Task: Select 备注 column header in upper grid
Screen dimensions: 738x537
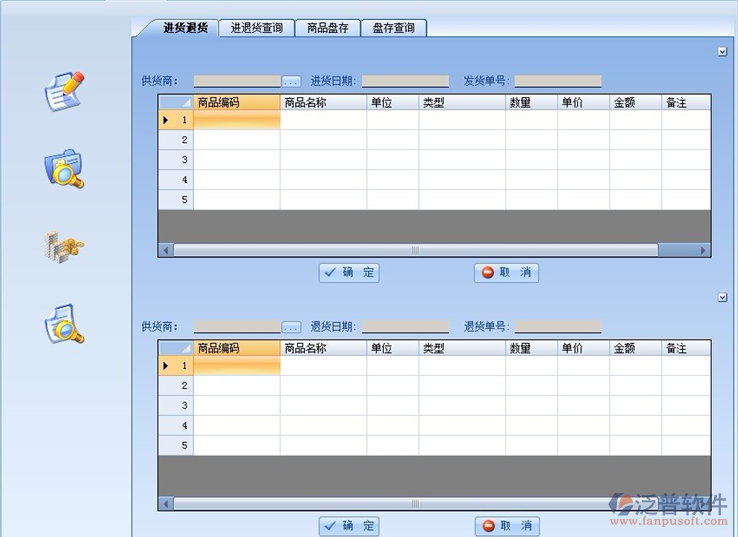Action: [686, 103]
